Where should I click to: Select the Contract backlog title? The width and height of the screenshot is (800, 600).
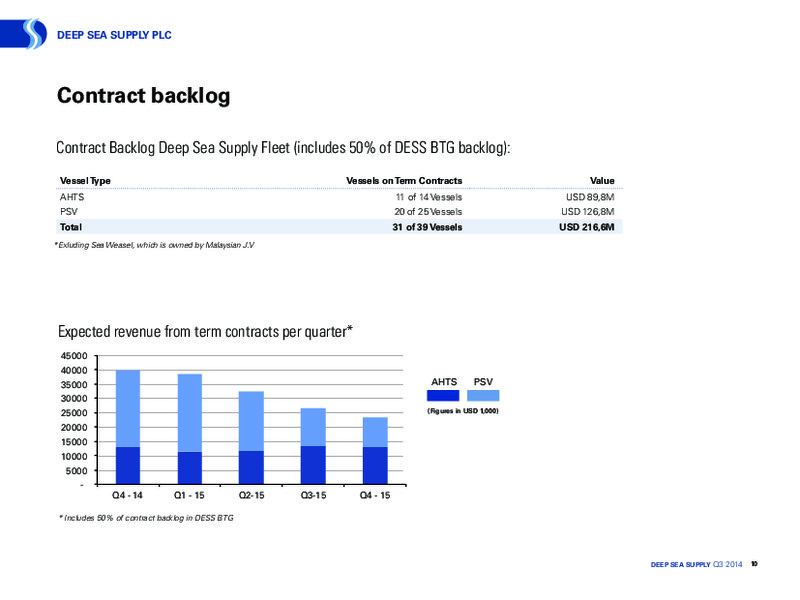(x=143, y=95)
